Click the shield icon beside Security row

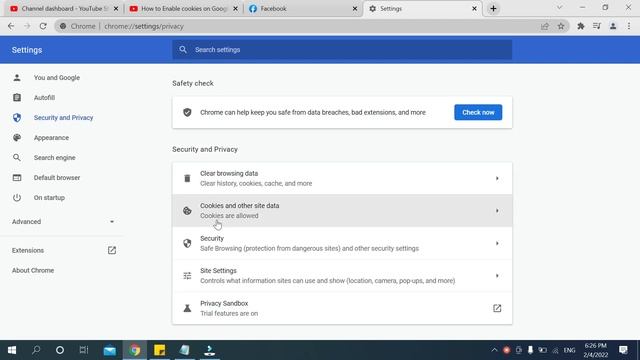click(x=187, y=243)
